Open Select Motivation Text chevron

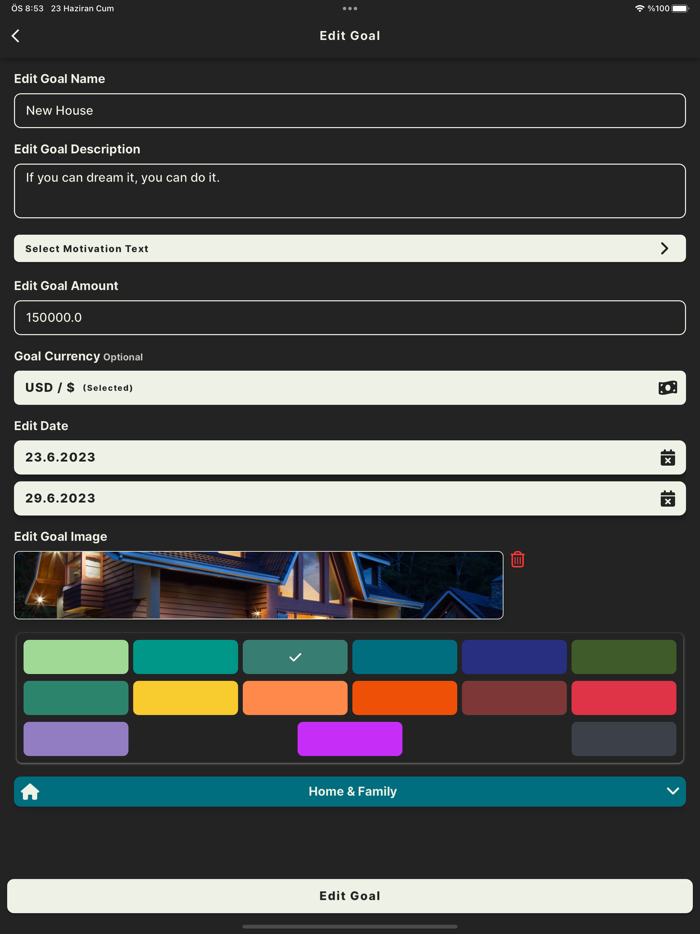tap(664, 248)
